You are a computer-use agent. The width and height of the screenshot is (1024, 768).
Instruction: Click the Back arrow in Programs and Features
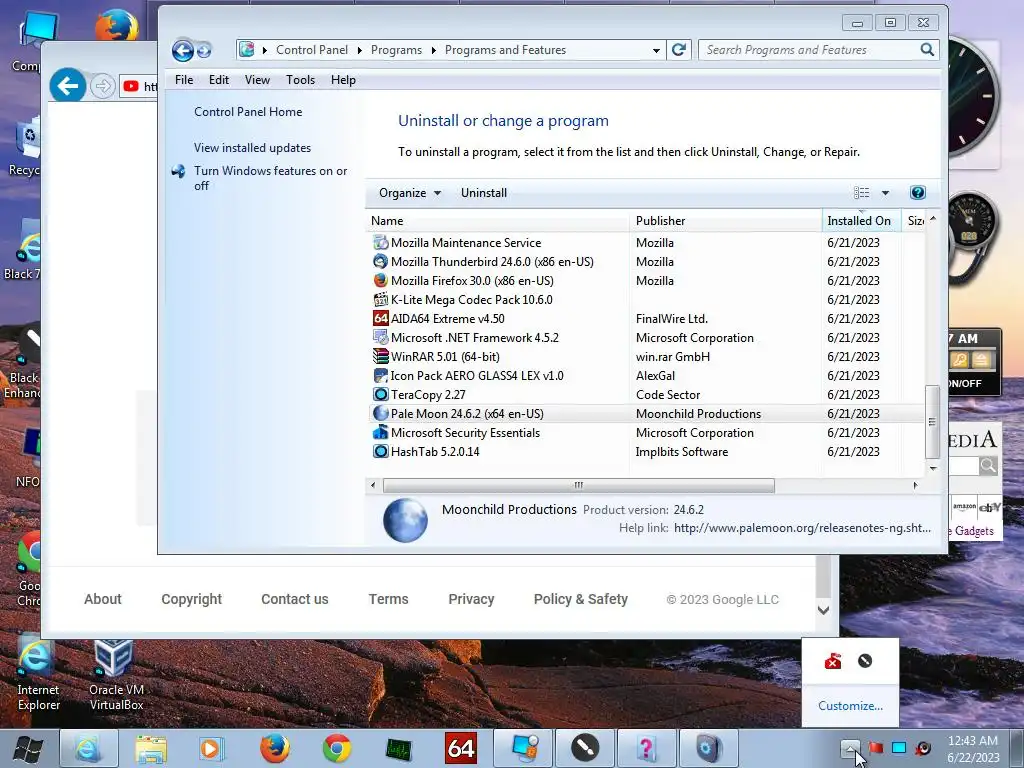183,50
